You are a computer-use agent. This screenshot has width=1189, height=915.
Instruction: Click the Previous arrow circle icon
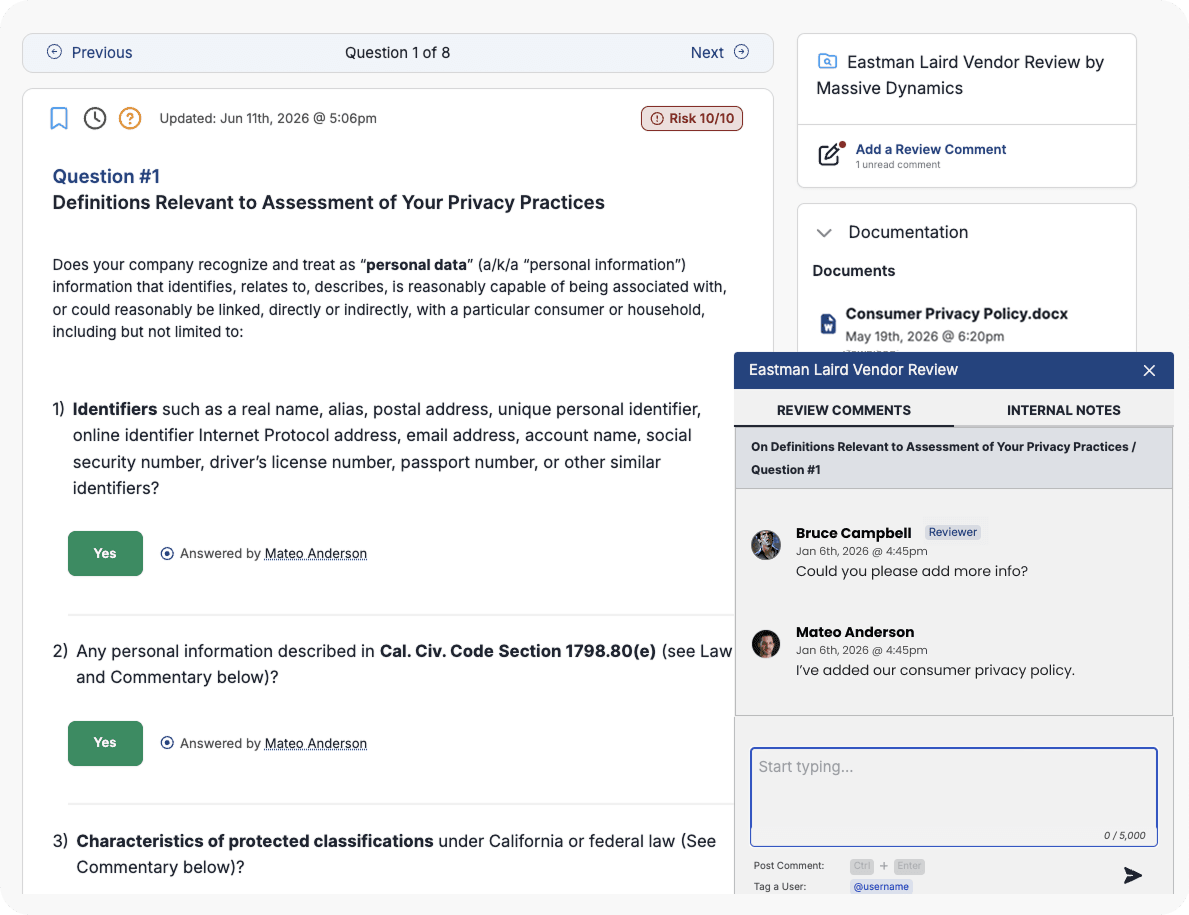55,52
